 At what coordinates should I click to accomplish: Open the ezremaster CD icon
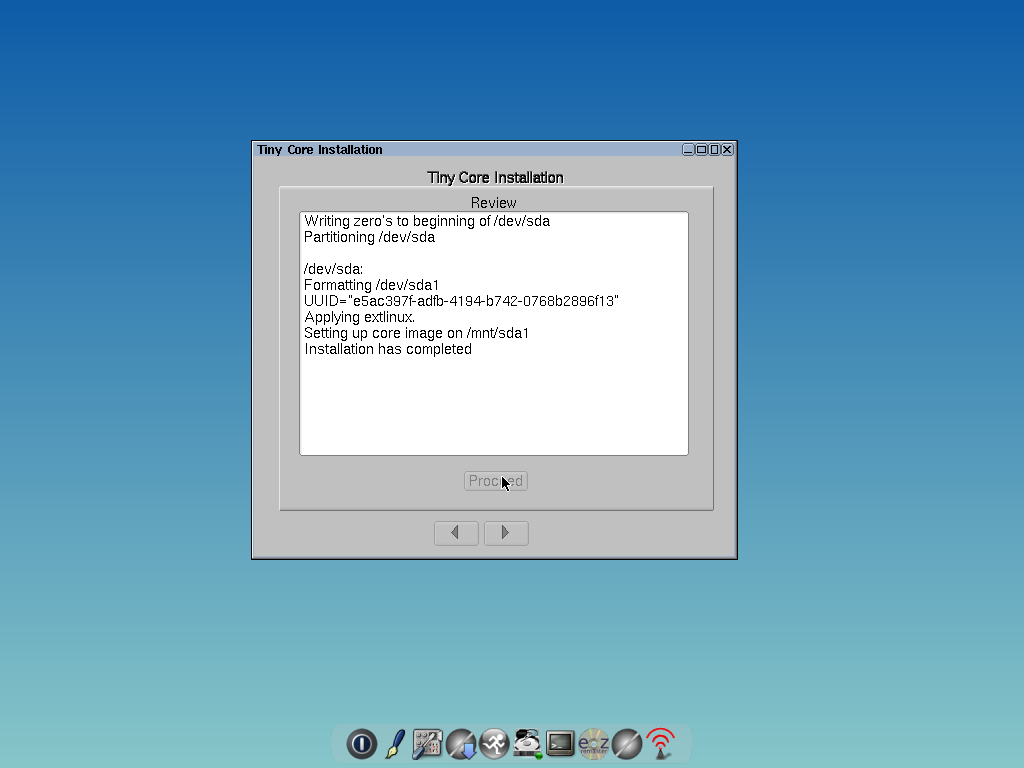click(594, 744)
